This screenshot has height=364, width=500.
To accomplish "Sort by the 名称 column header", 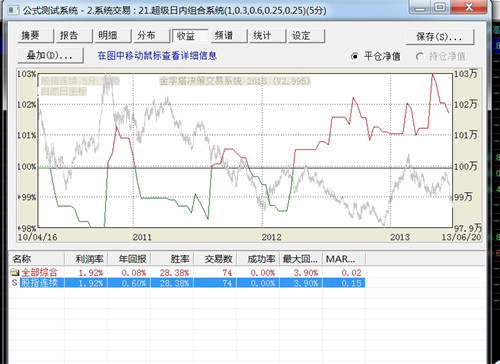I will [36, 259].
